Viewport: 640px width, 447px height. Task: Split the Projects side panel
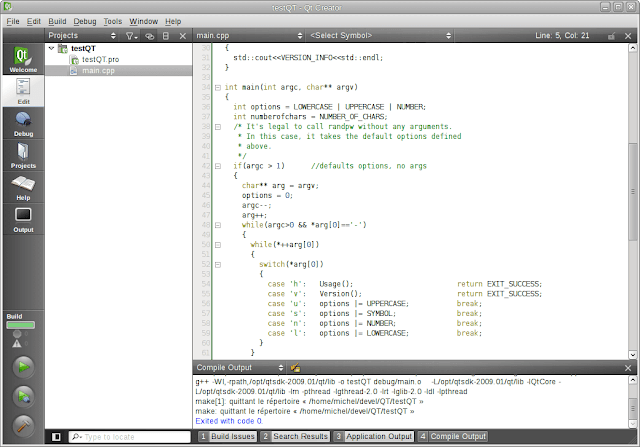166,36
